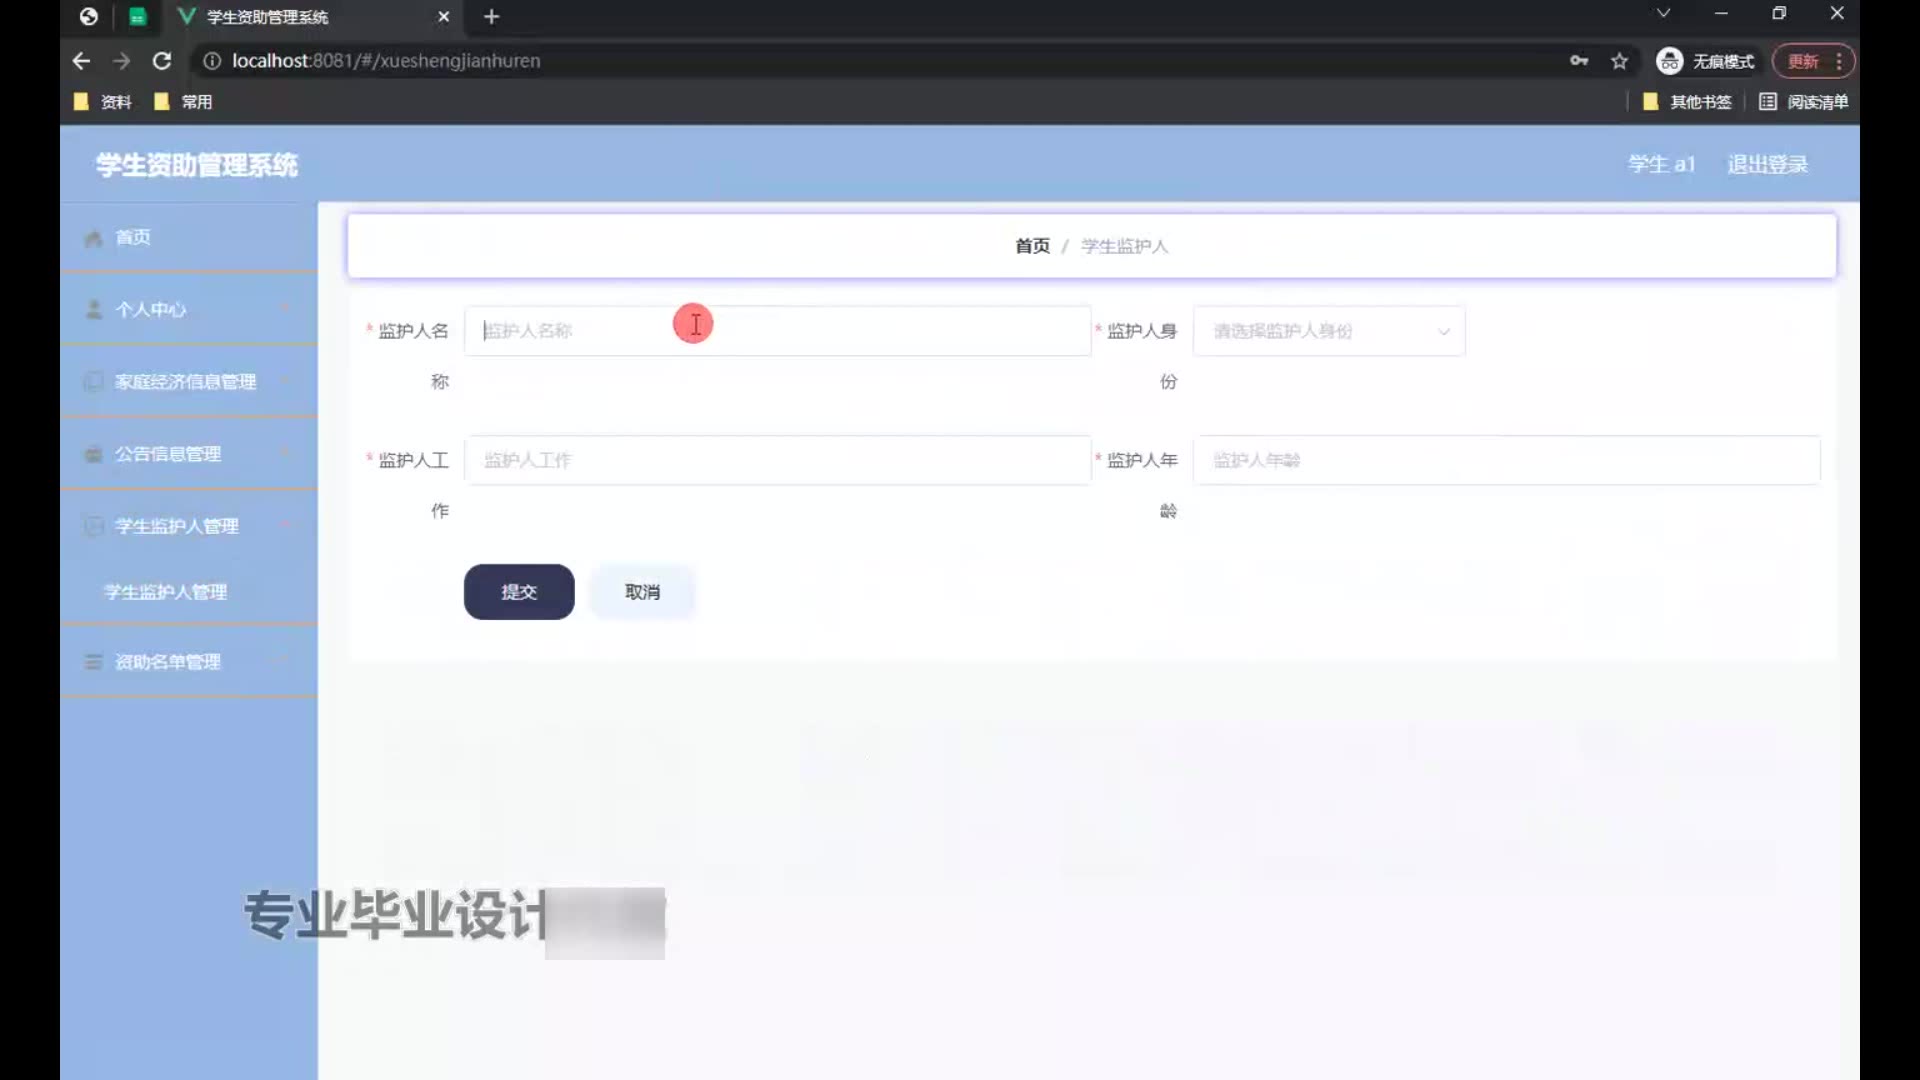Click 首页 in the breadcrumb

(1032, 246)
